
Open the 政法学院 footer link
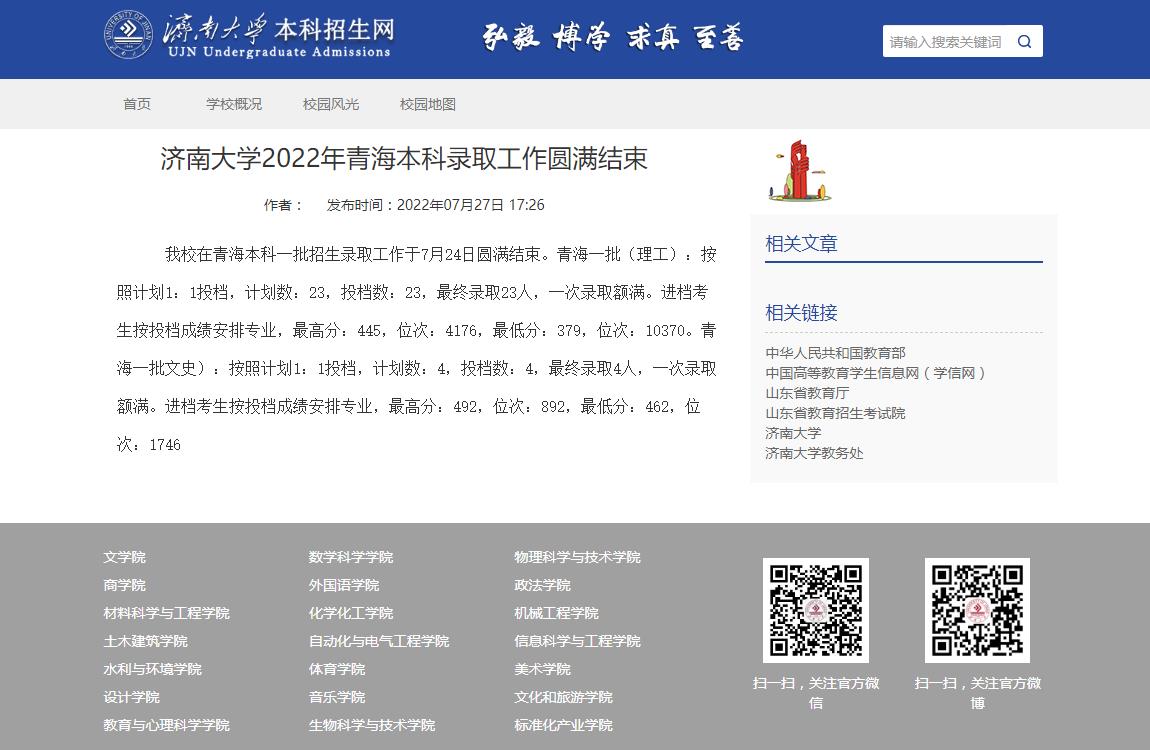coord(542,585)
